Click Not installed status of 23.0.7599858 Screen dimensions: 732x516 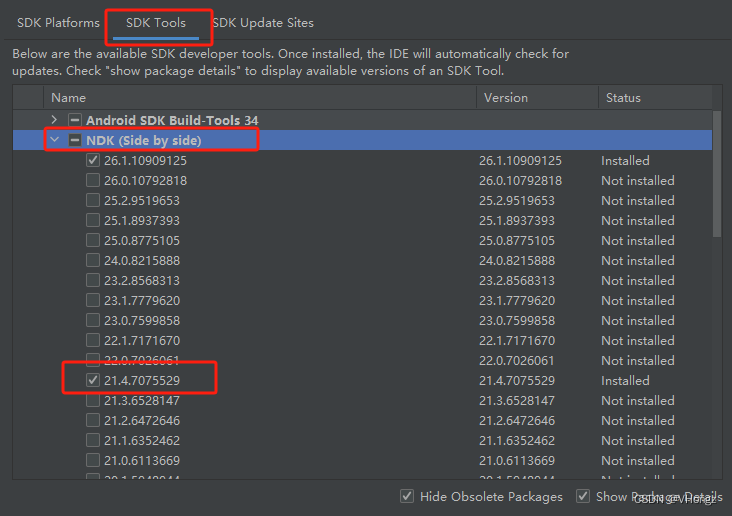pyautogui.click(x=638, y=321)
